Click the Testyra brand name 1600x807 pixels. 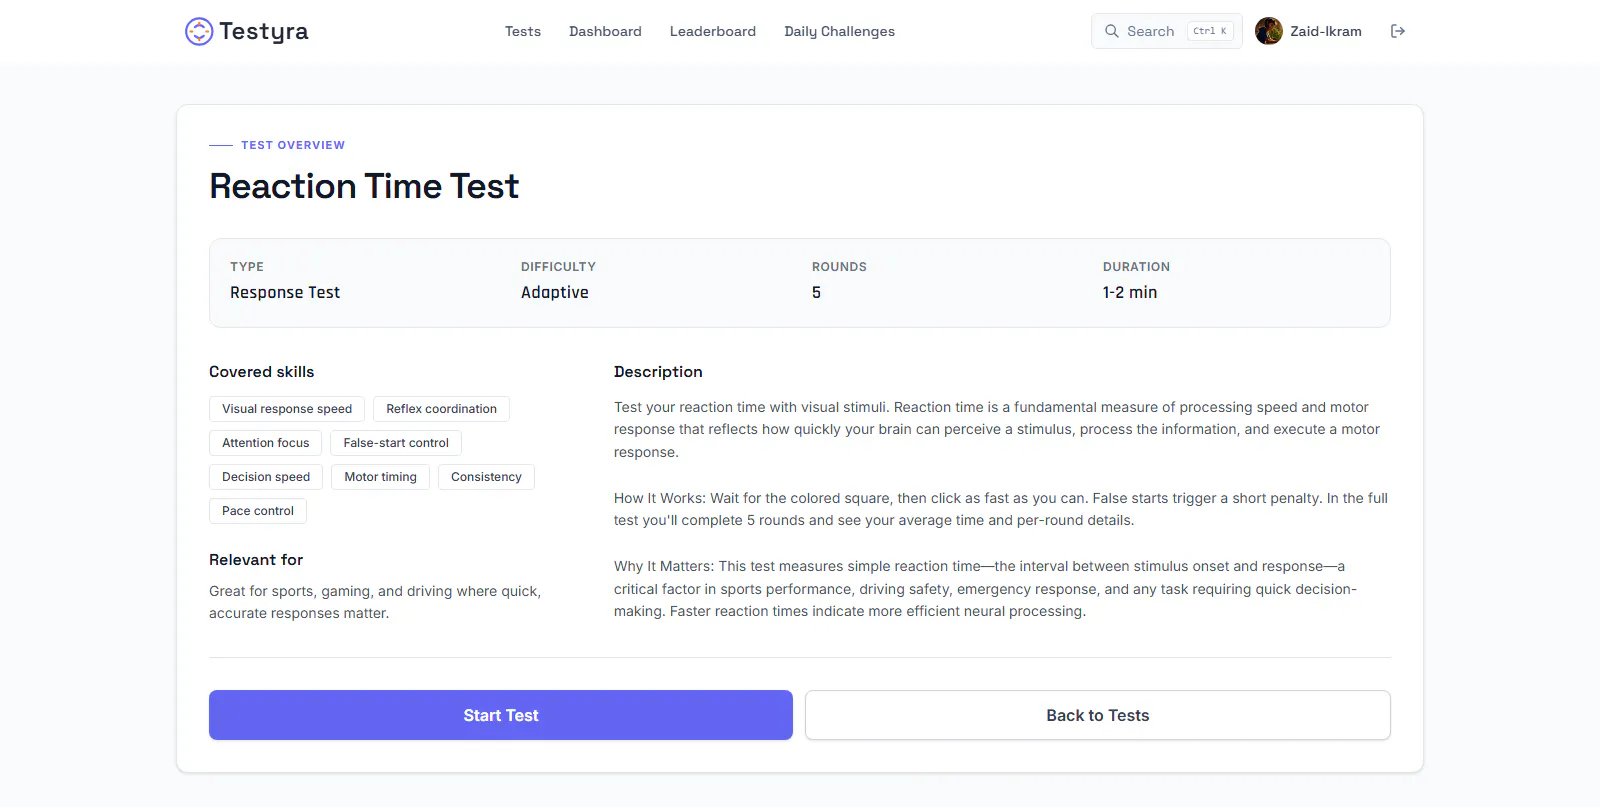tap(264, 32)
